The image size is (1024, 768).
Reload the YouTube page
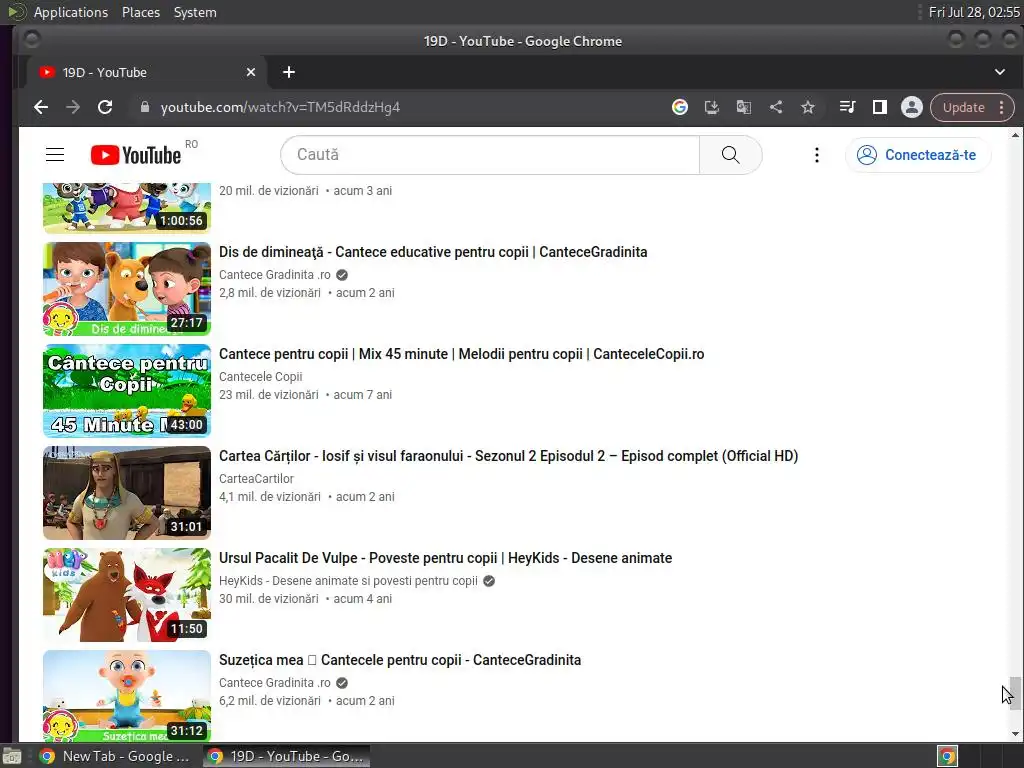(x=105, y=107)
